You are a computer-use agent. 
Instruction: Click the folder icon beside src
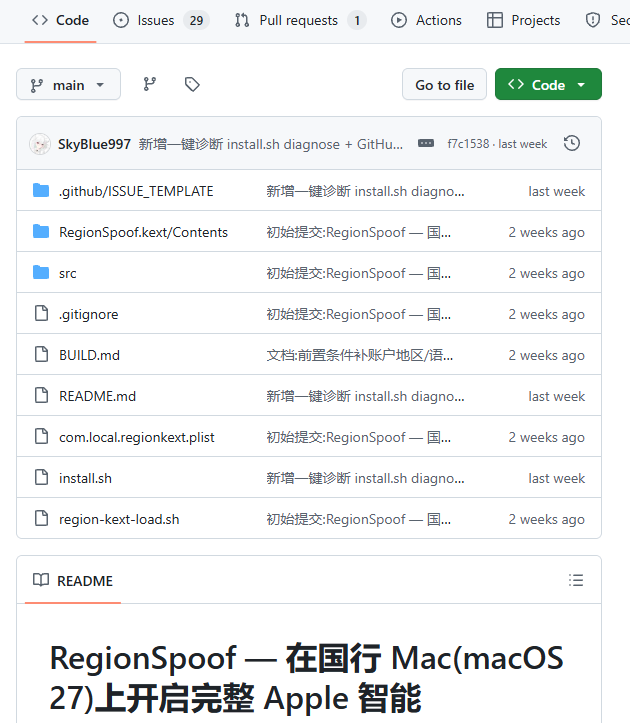pos(41,273)
